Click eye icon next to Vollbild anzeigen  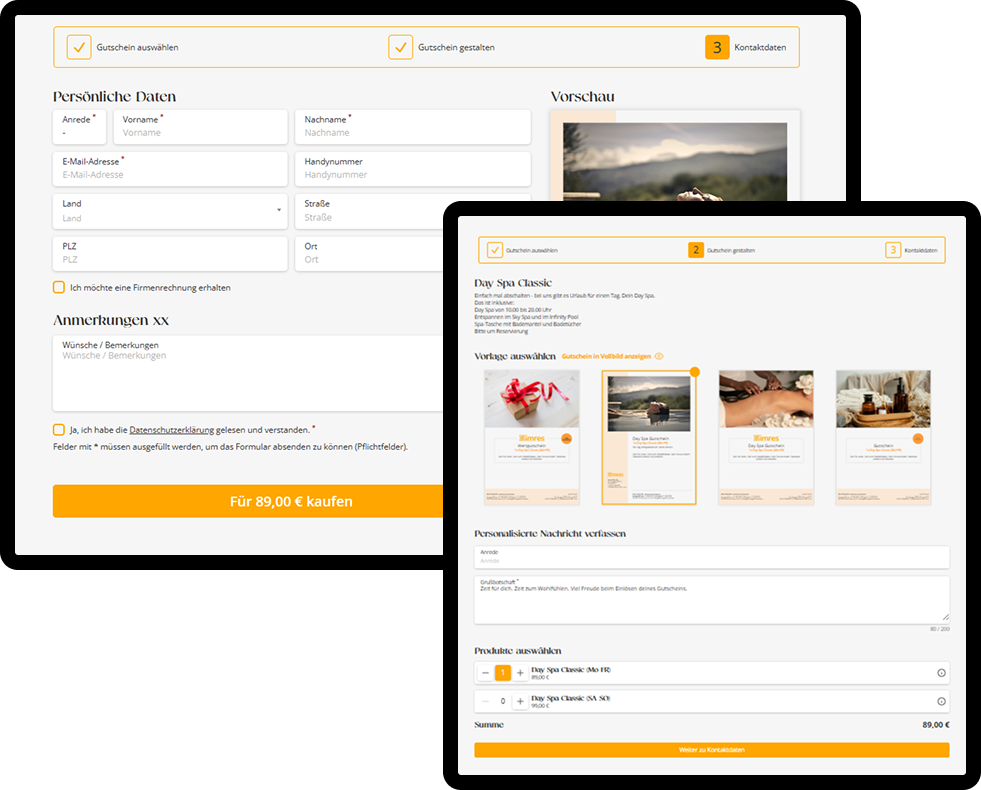[659, 356]
